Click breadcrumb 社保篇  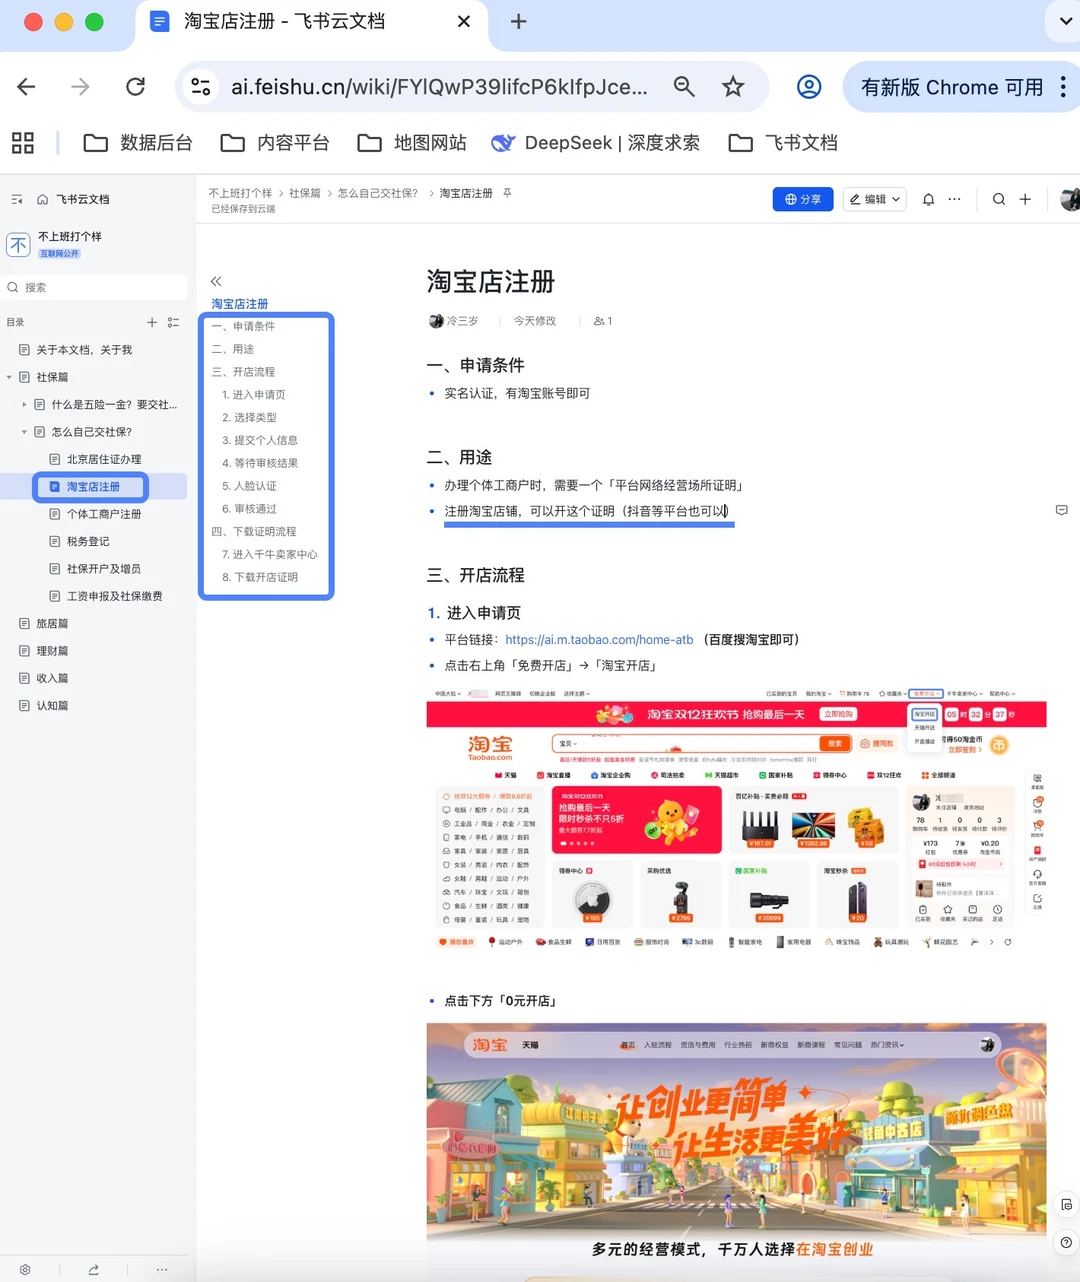click(x=305, y=193)
